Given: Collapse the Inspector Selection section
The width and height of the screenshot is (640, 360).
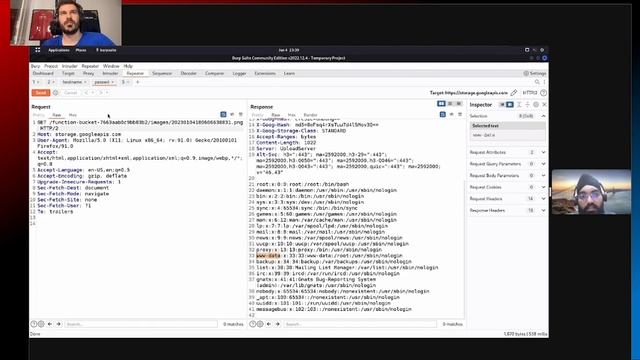Looking at the screenshot, I should (x=543, y=116).
